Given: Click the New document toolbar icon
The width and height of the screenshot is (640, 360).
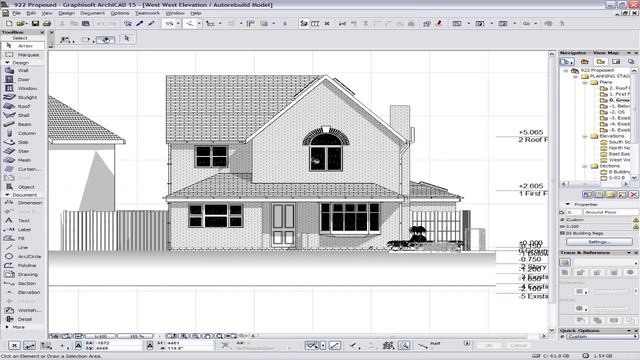Looking at the screenshot, I should [x=9, y=24].
